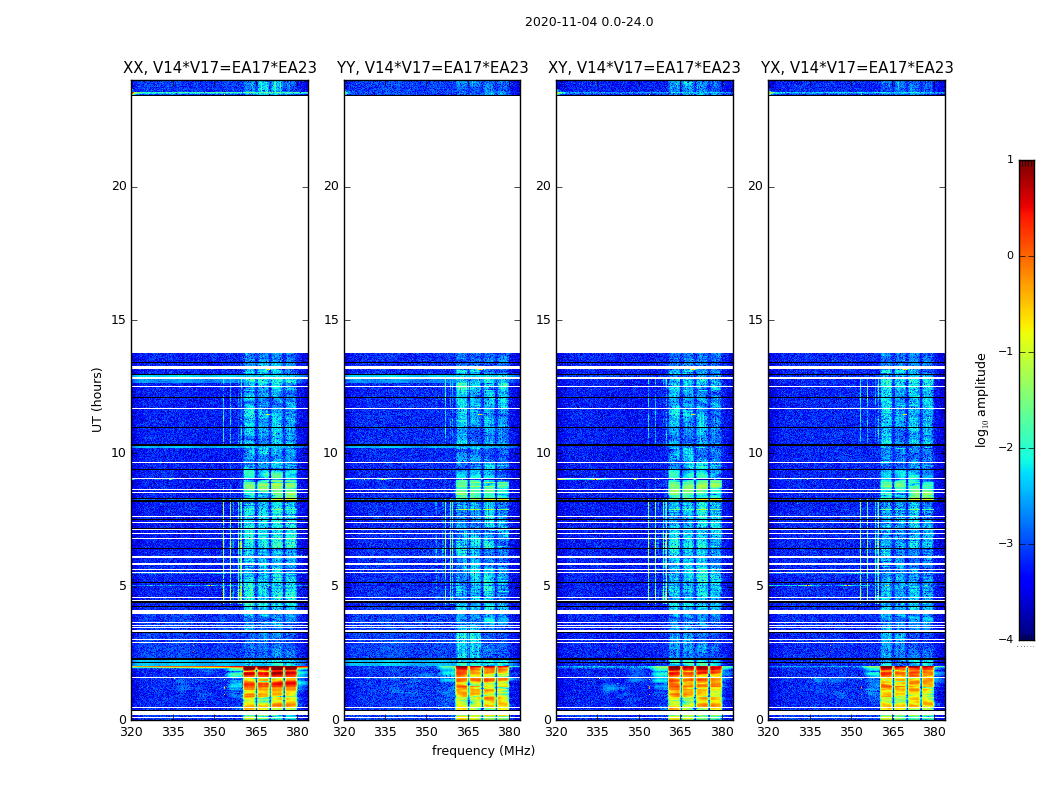Viewport: 1050px width, 800px height.
Task: Click the 10 hour tick on YY y-axis
Action: pos(331,453)
